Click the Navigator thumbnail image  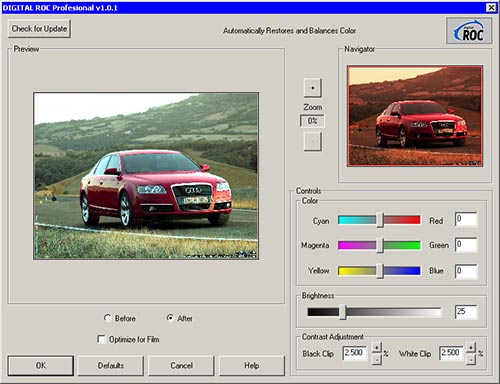[x=415, y=116]
